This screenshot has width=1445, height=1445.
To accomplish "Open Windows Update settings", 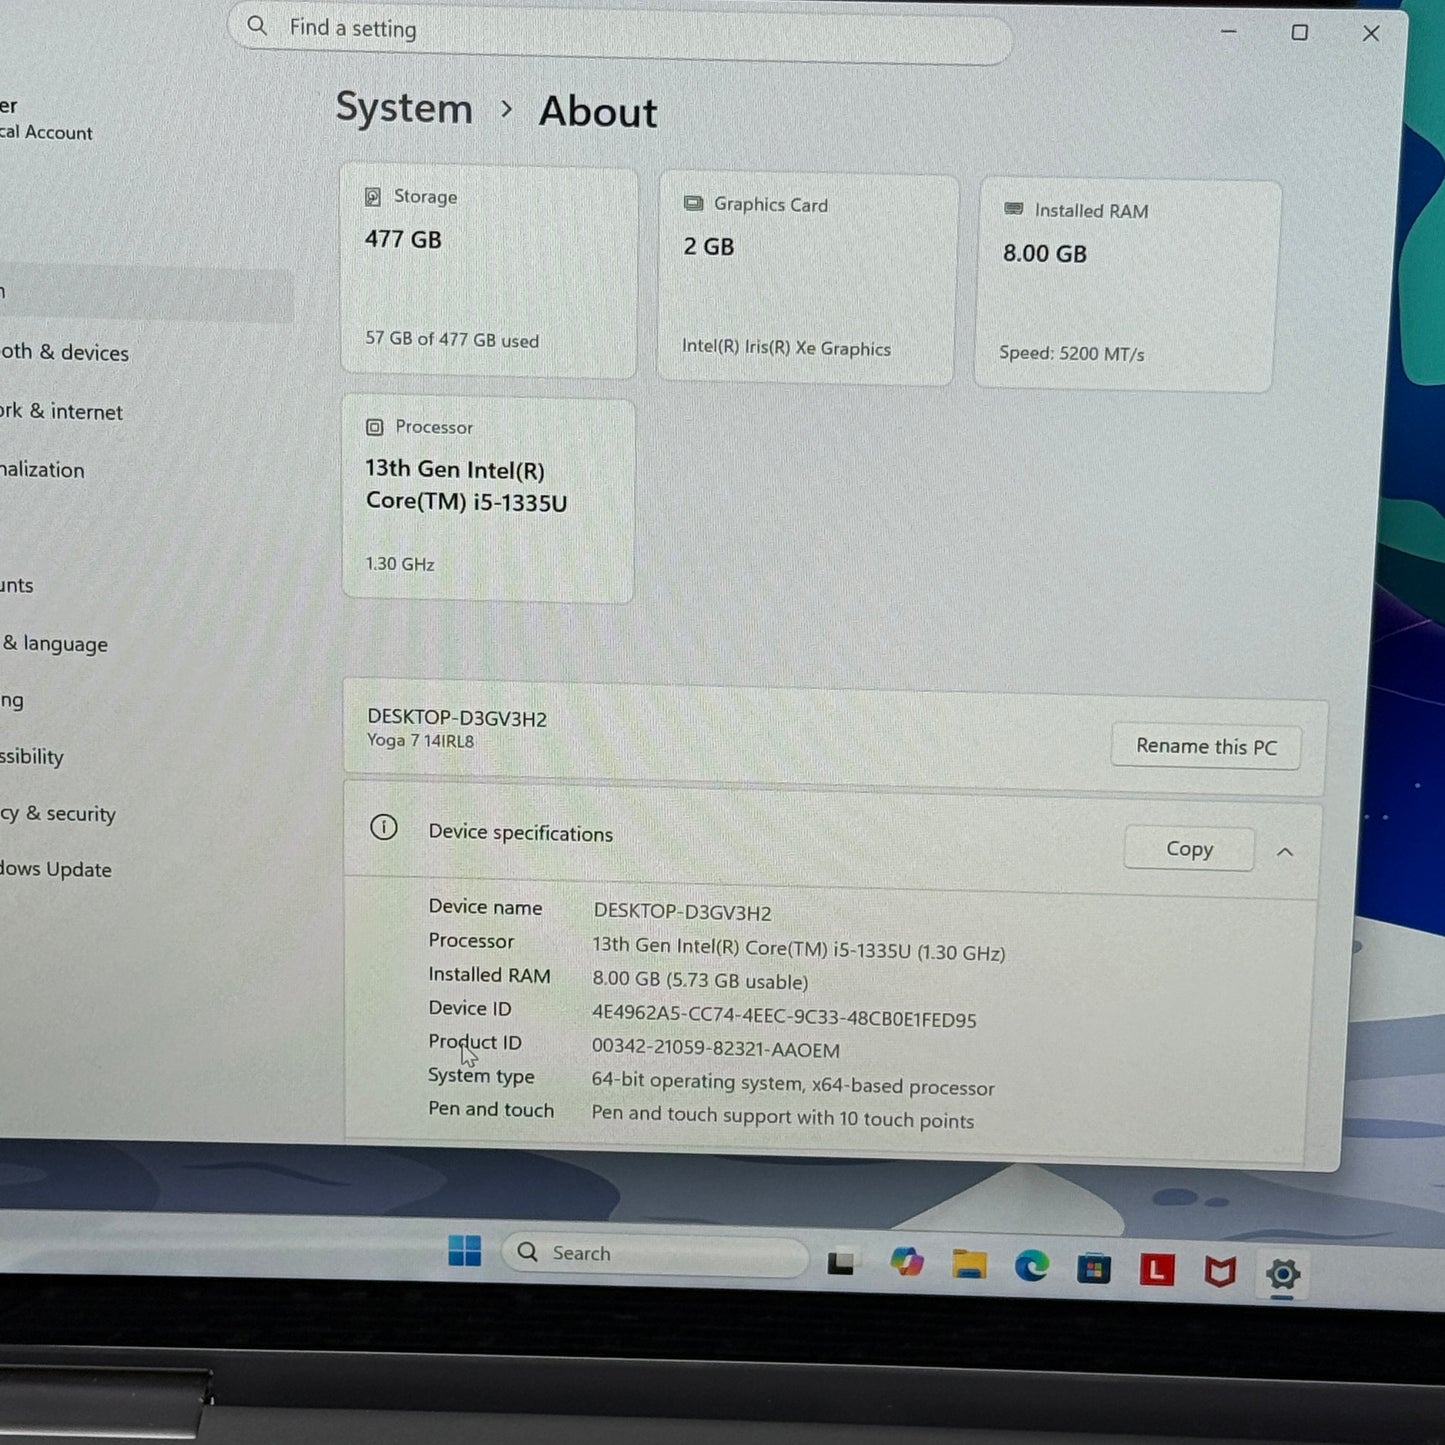I will click(56, 869).
